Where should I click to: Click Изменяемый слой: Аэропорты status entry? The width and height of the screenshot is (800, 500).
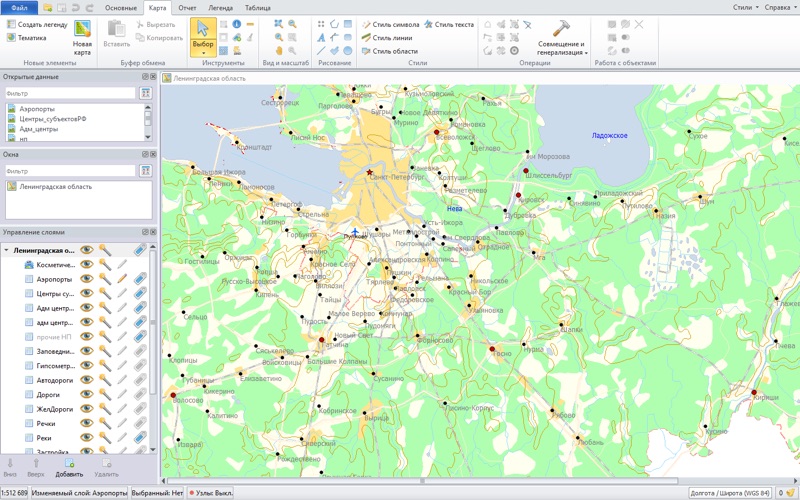point(79,493)
